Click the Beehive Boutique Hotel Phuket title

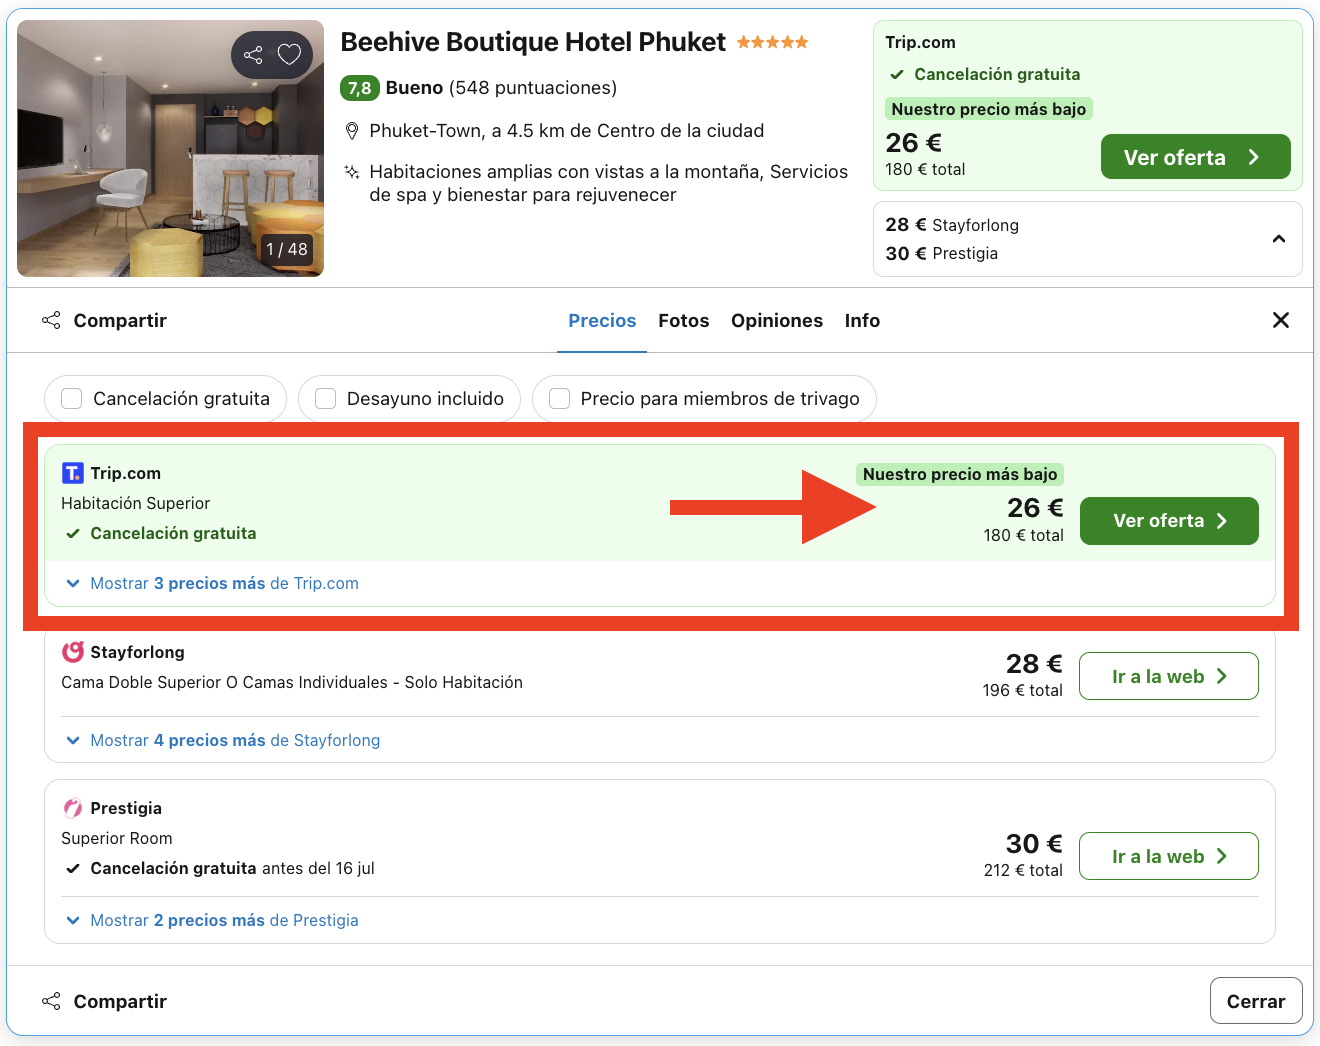point(533,42)
